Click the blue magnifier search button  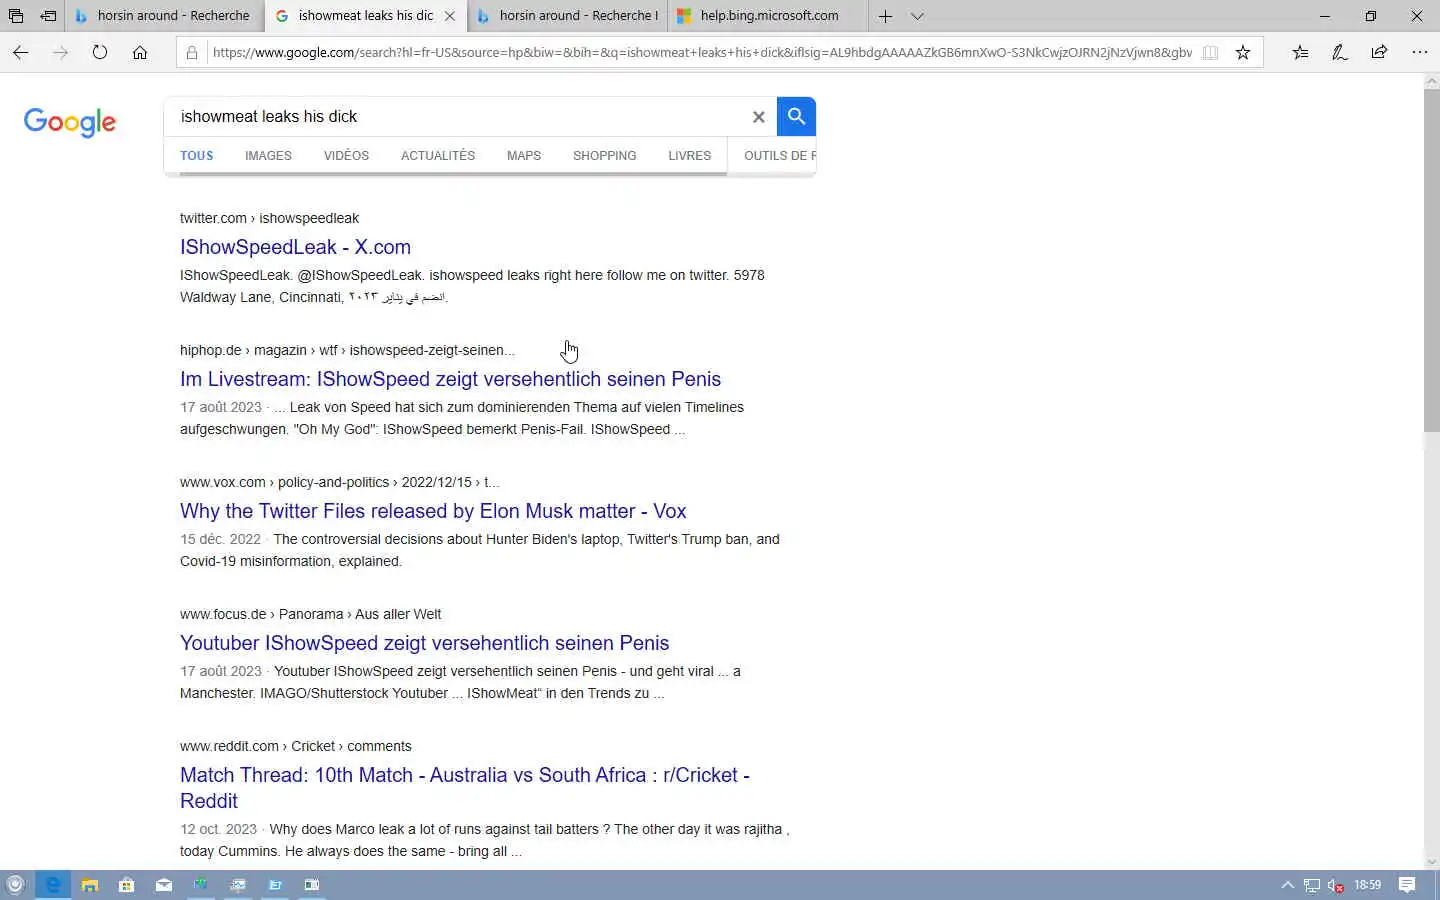(796, 116)
